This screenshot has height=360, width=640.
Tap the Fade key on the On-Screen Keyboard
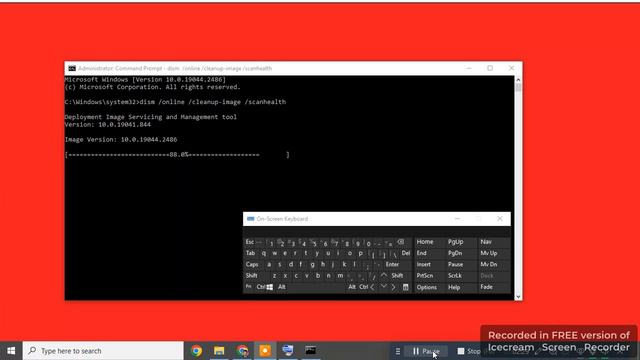486,287
